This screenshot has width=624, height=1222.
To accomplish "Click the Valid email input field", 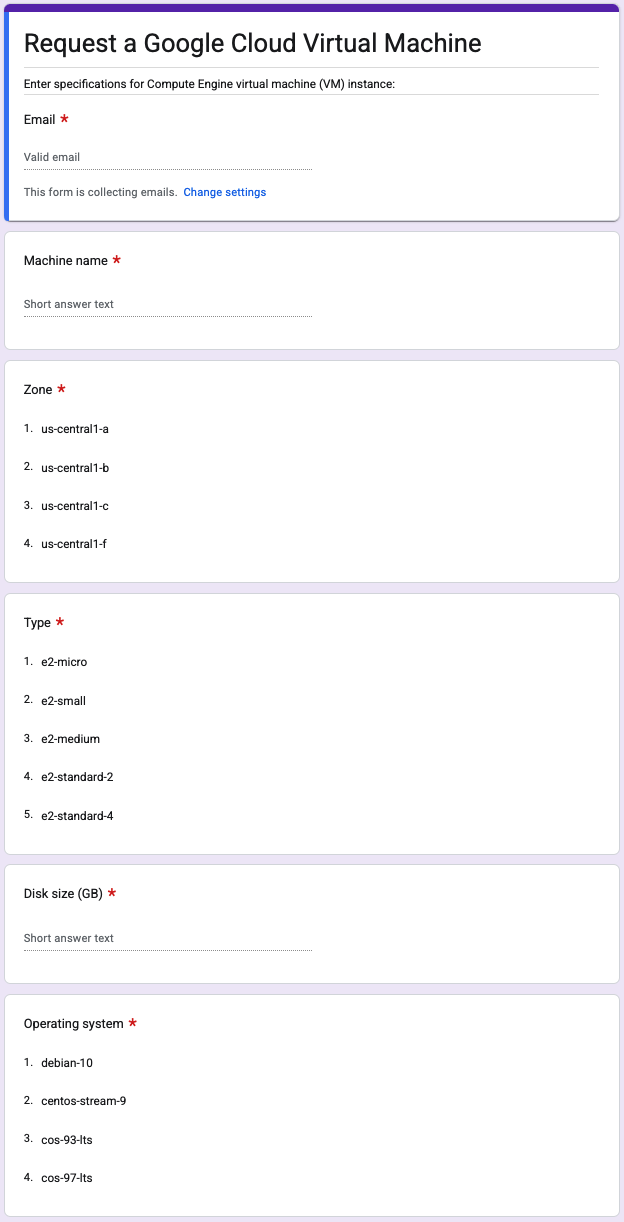I will point(167,157).
